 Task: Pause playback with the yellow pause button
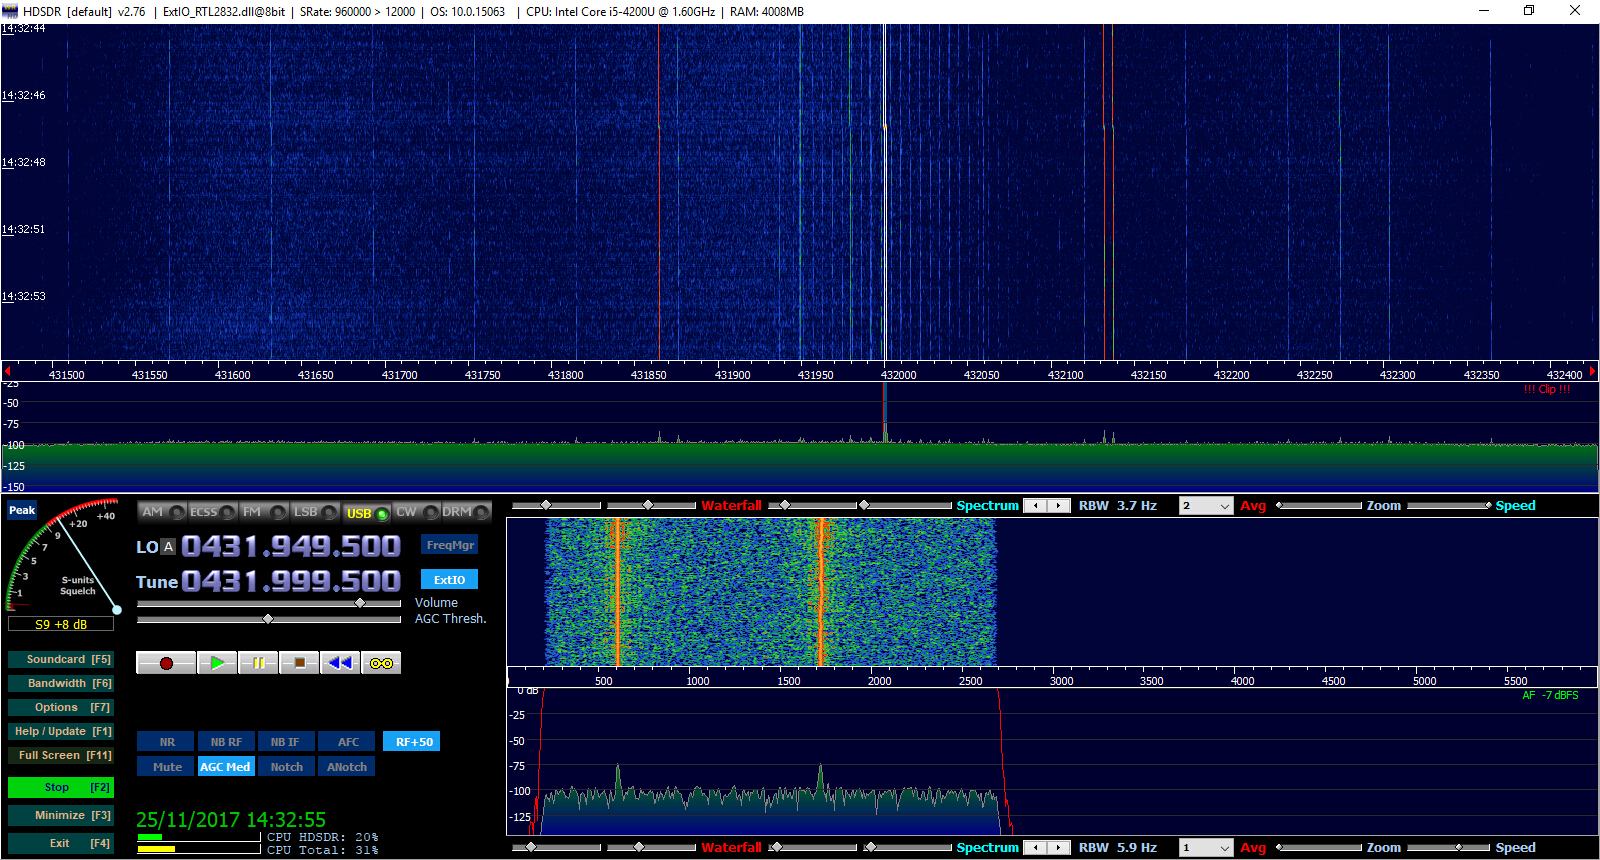(x=258, y=663)
